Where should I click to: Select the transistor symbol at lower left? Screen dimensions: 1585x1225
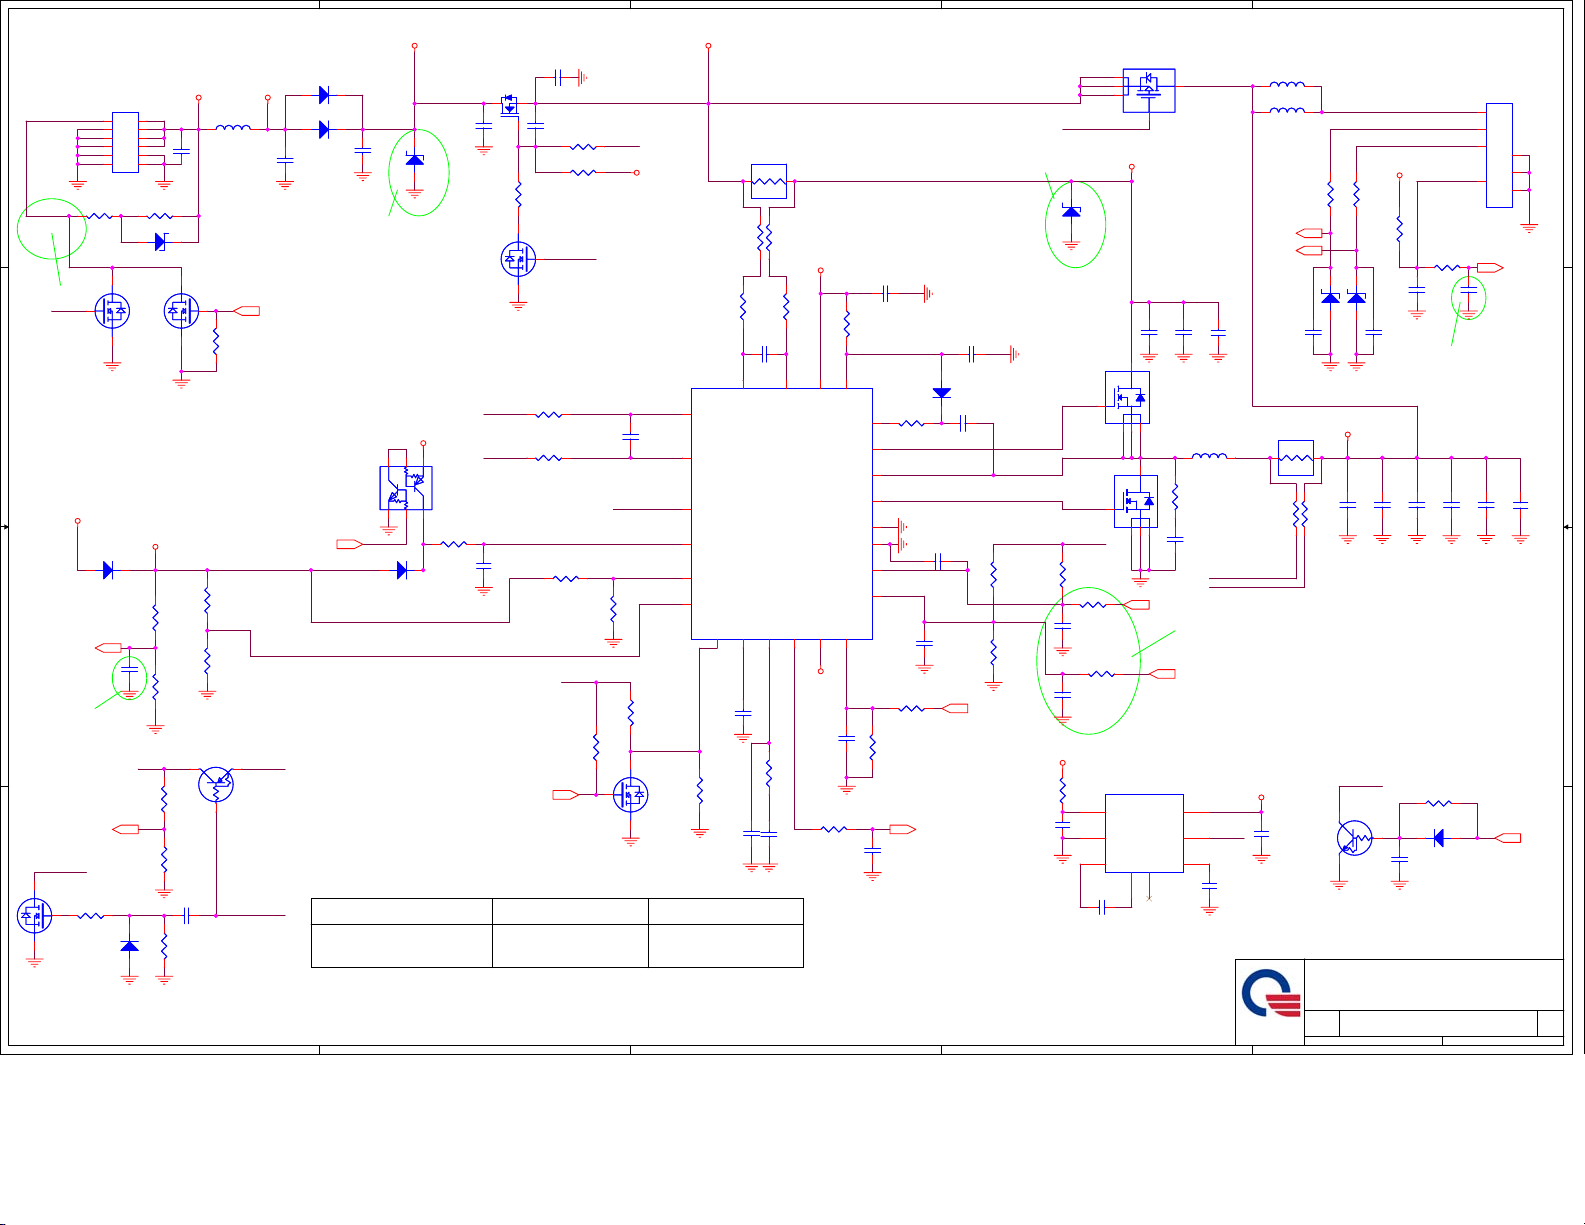pos(216,785)
